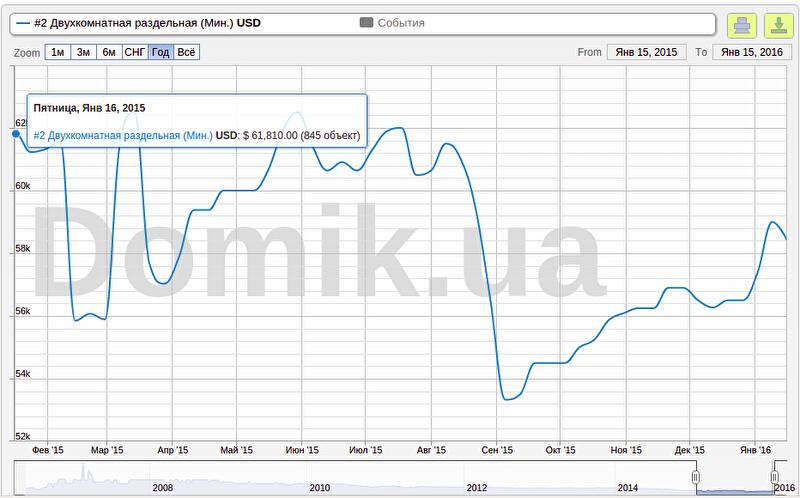Click the tooltip price $ 61,810.00
This screenshot has height=498, width=800.
tap(270, 136)
